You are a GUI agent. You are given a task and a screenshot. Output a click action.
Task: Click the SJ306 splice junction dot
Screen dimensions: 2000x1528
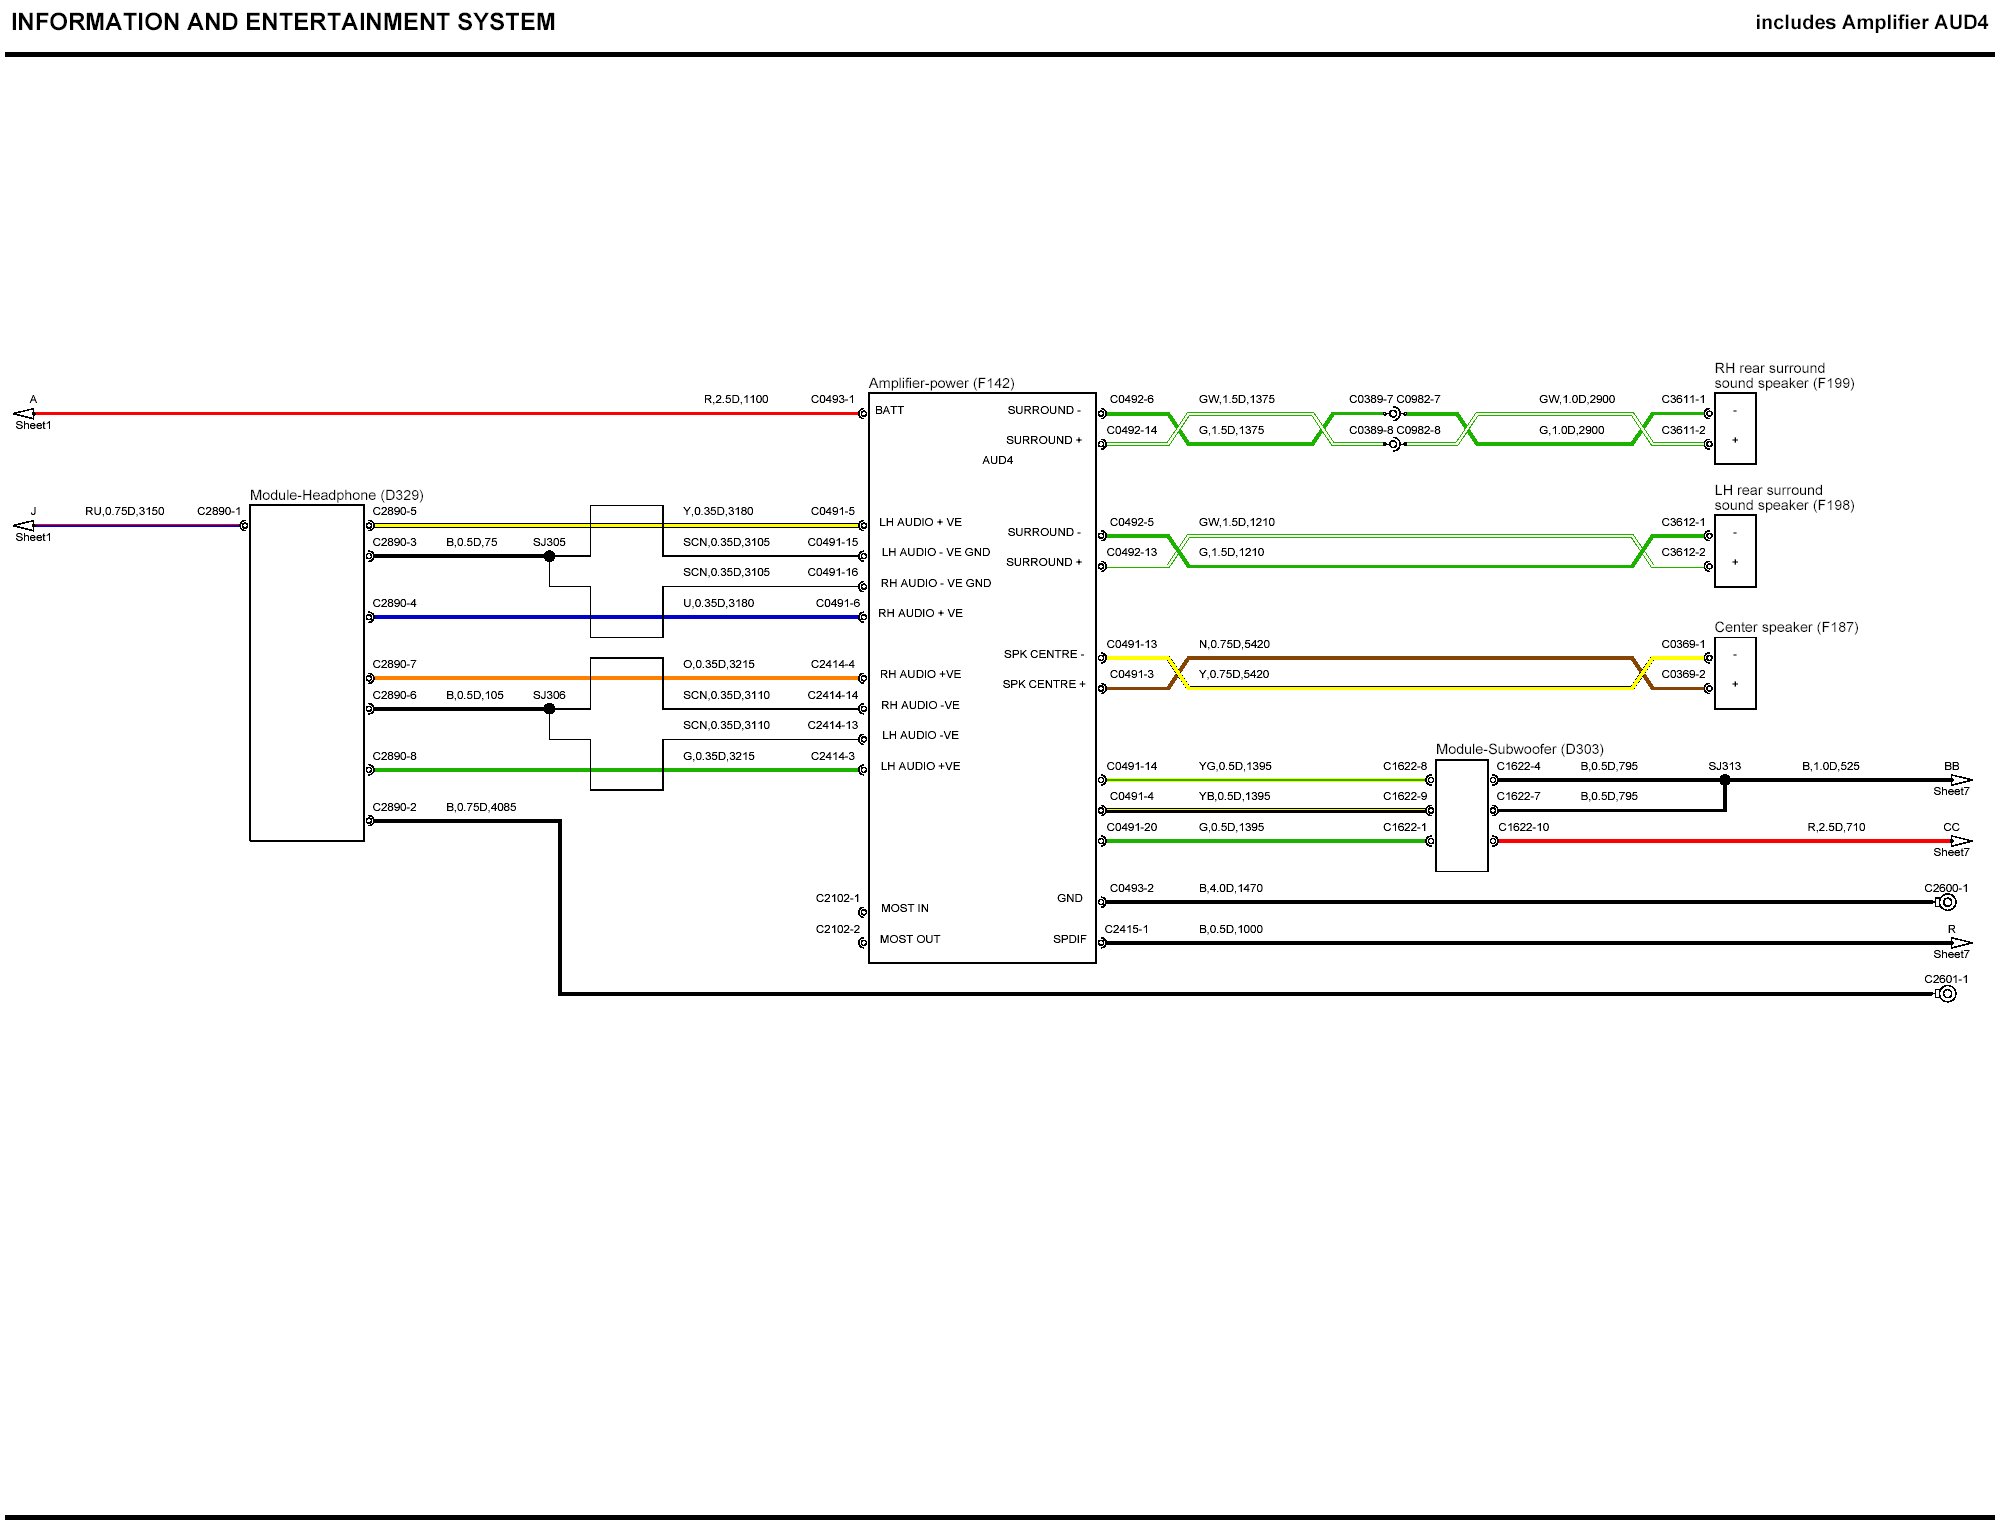tap(549, 709)
